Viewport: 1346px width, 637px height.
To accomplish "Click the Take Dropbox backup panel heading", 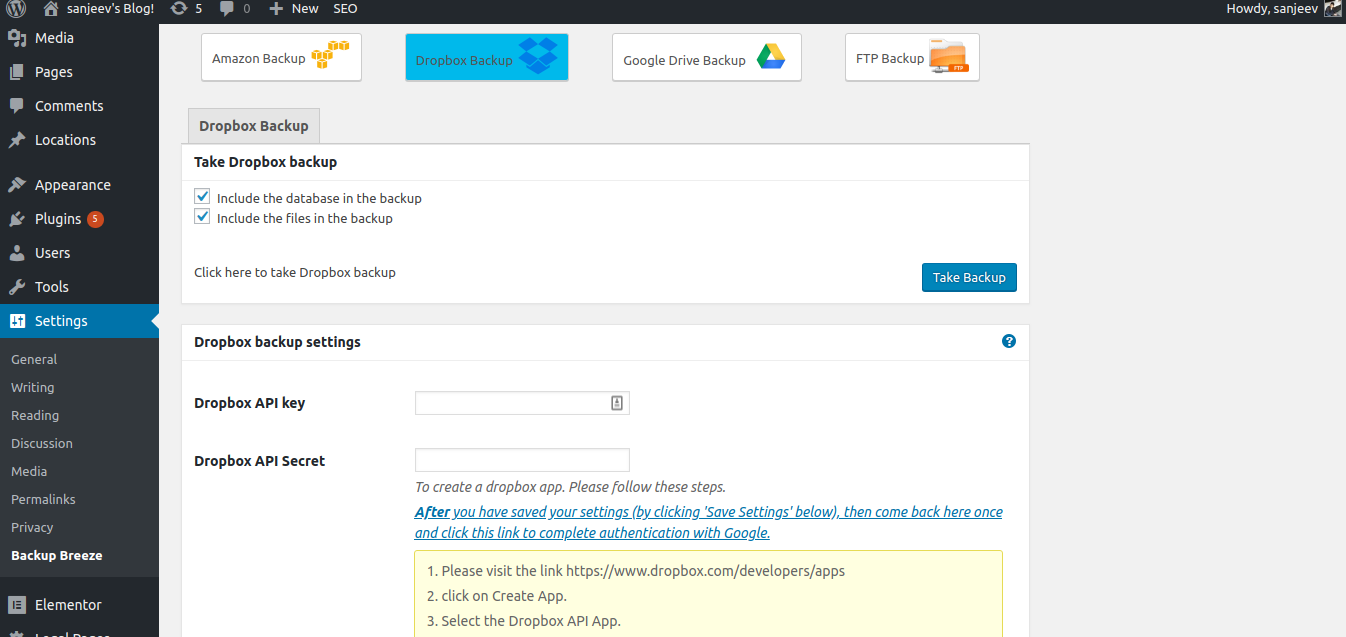I will tap(265, 162).
